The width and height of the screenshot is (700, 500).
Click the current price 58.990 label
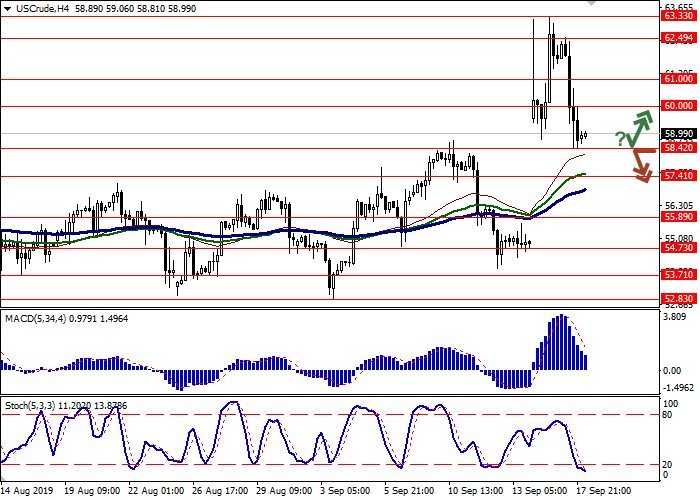[x=678, y=133]
